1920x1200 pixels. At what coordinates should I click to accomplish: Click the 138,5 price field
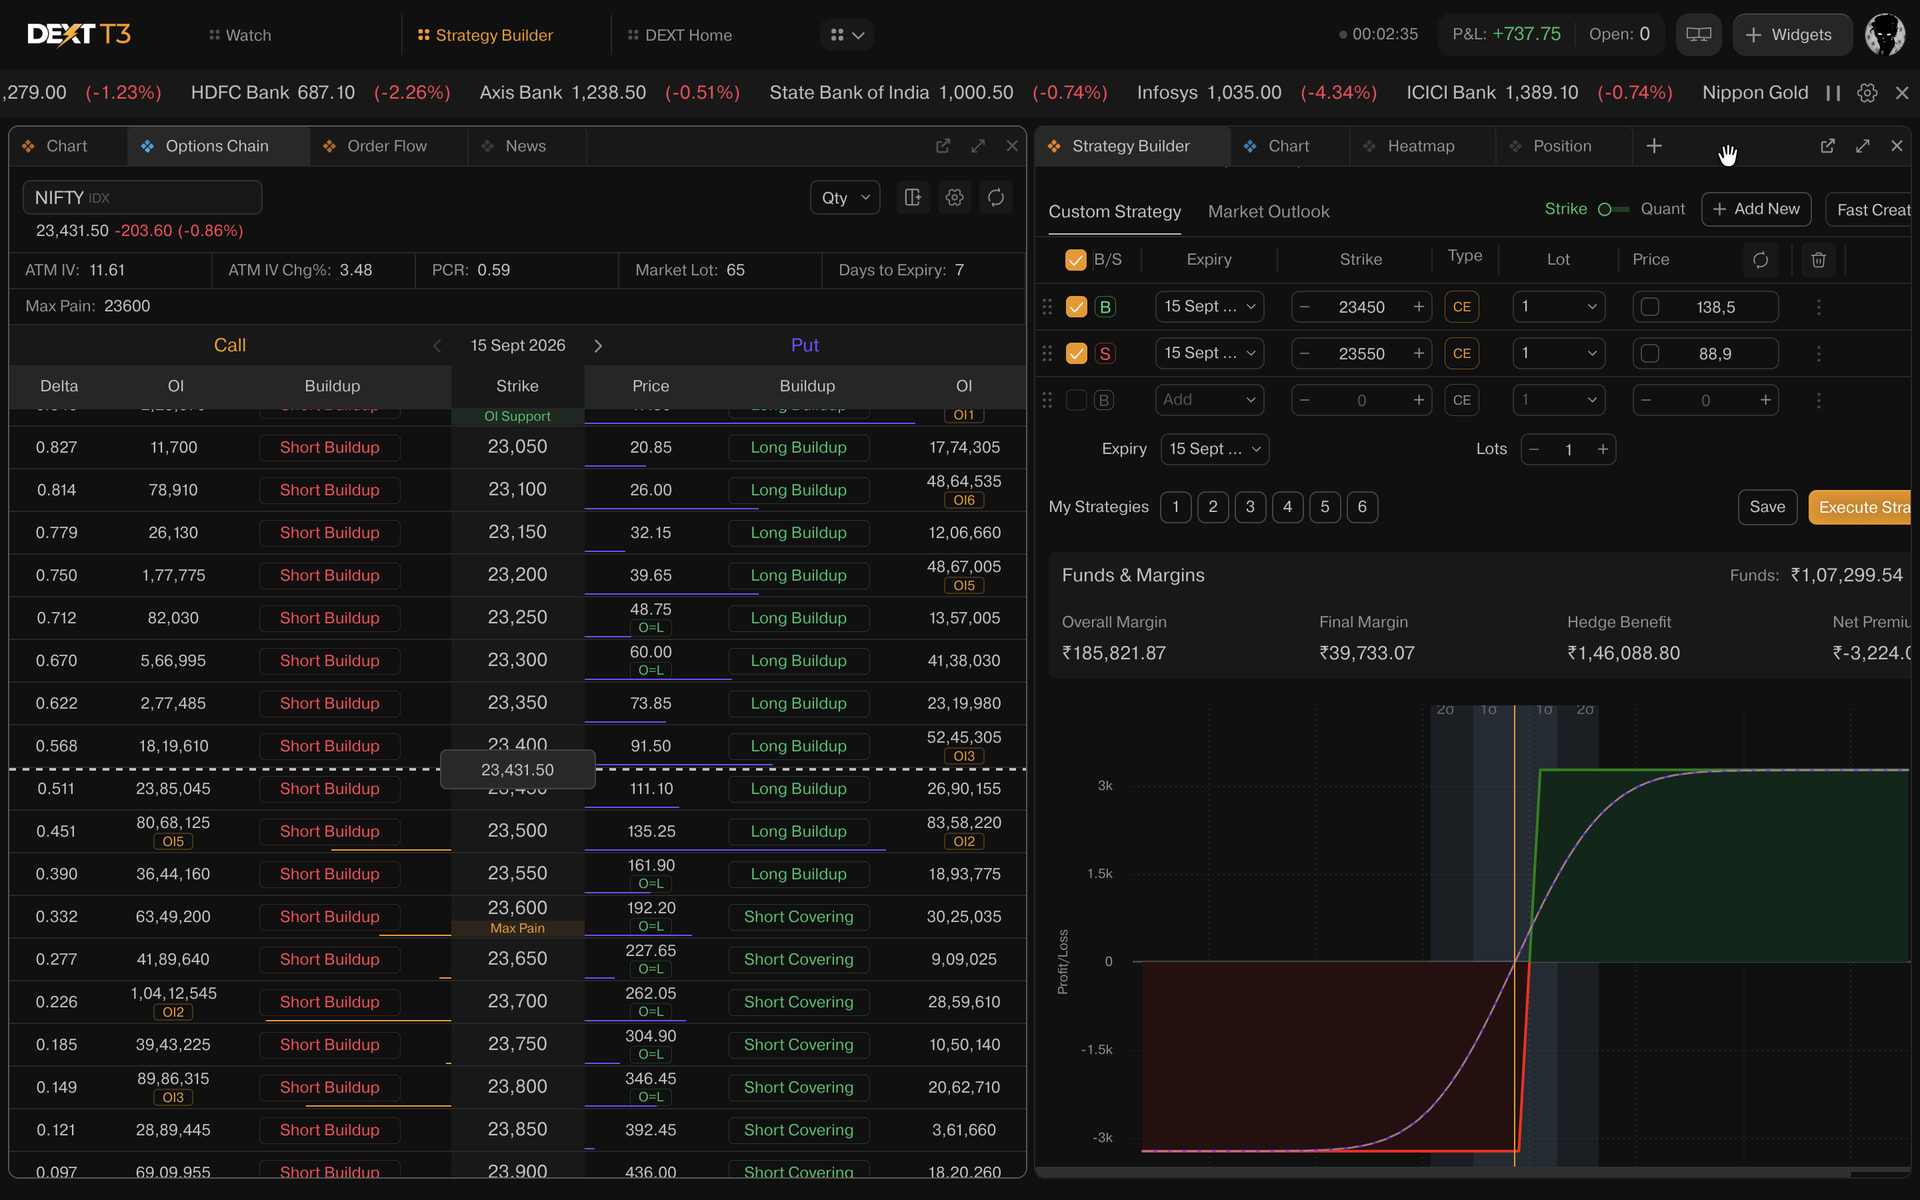coord(1706,307)
